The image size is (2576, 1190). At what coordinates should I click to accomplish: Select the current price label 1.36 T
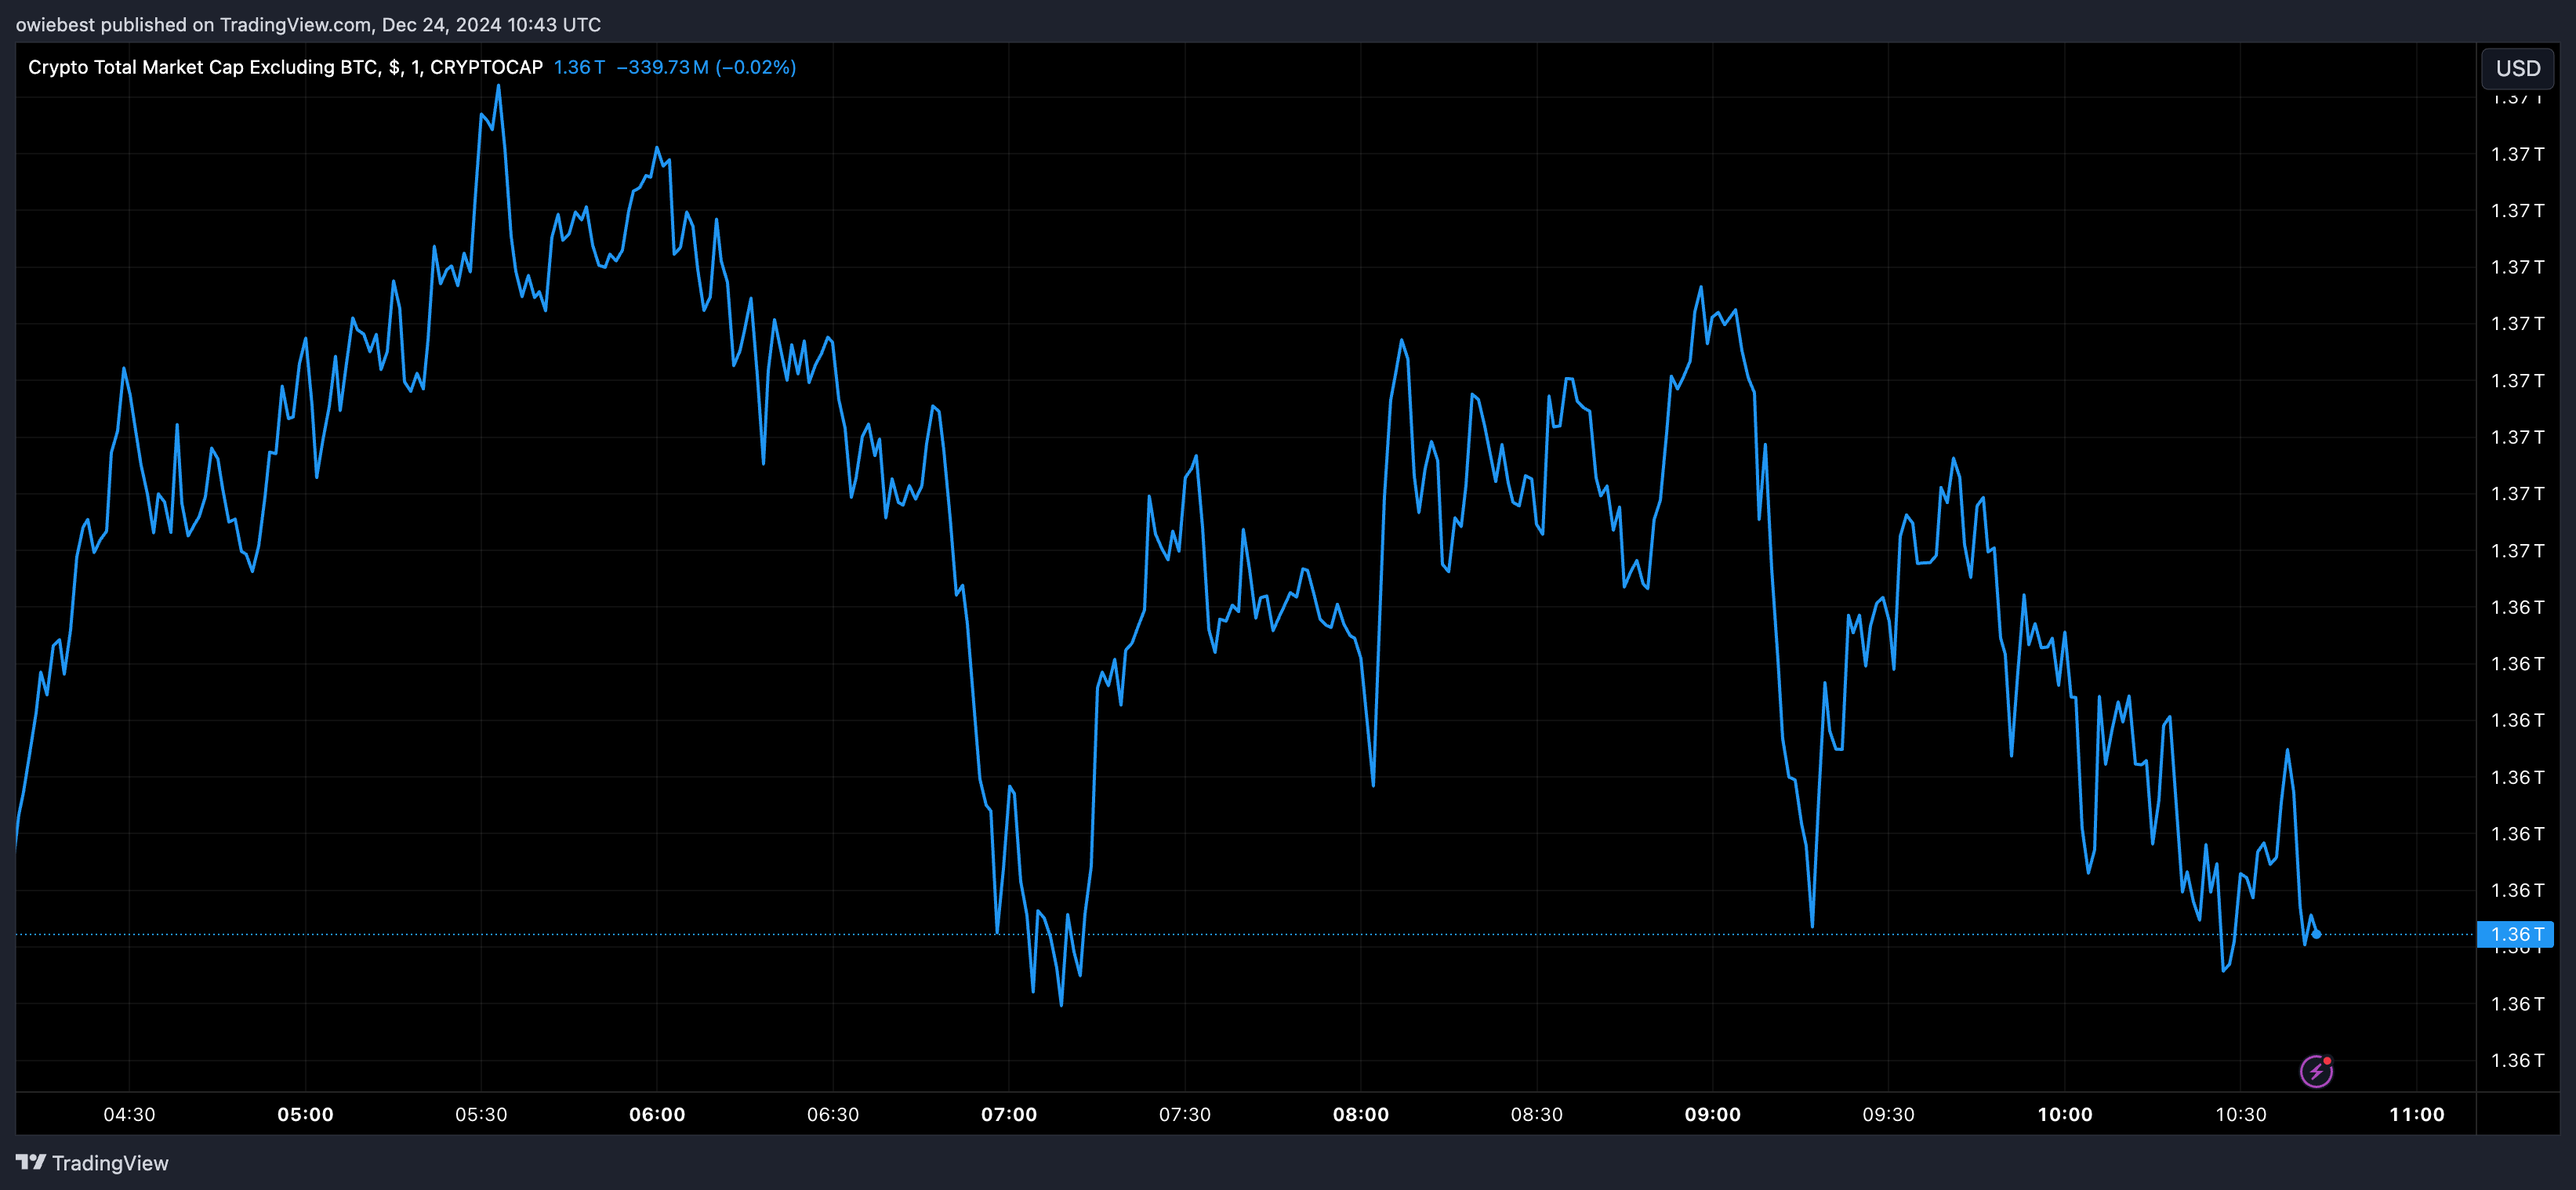click(2516, 934)
